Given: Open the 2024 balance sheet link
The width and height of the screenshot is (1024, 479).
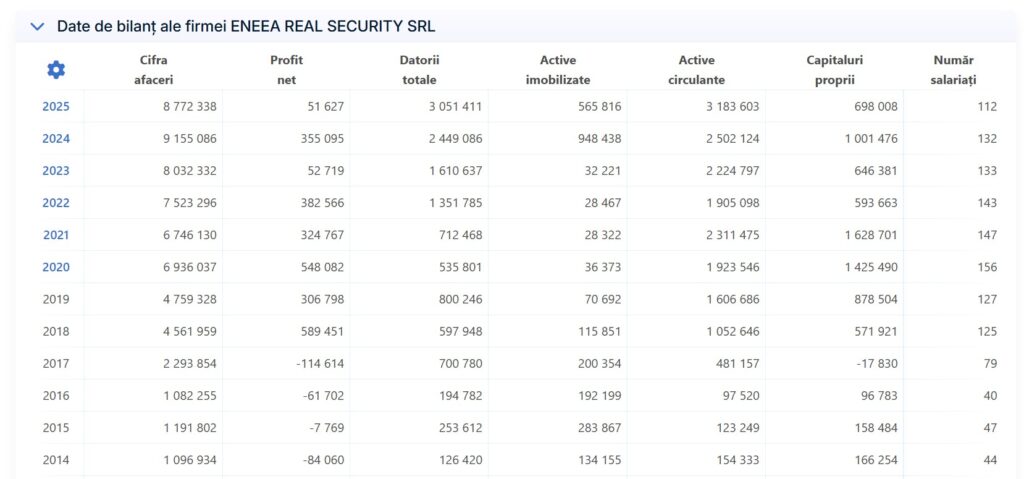Looking at the screenshot, I should (56, 138).
